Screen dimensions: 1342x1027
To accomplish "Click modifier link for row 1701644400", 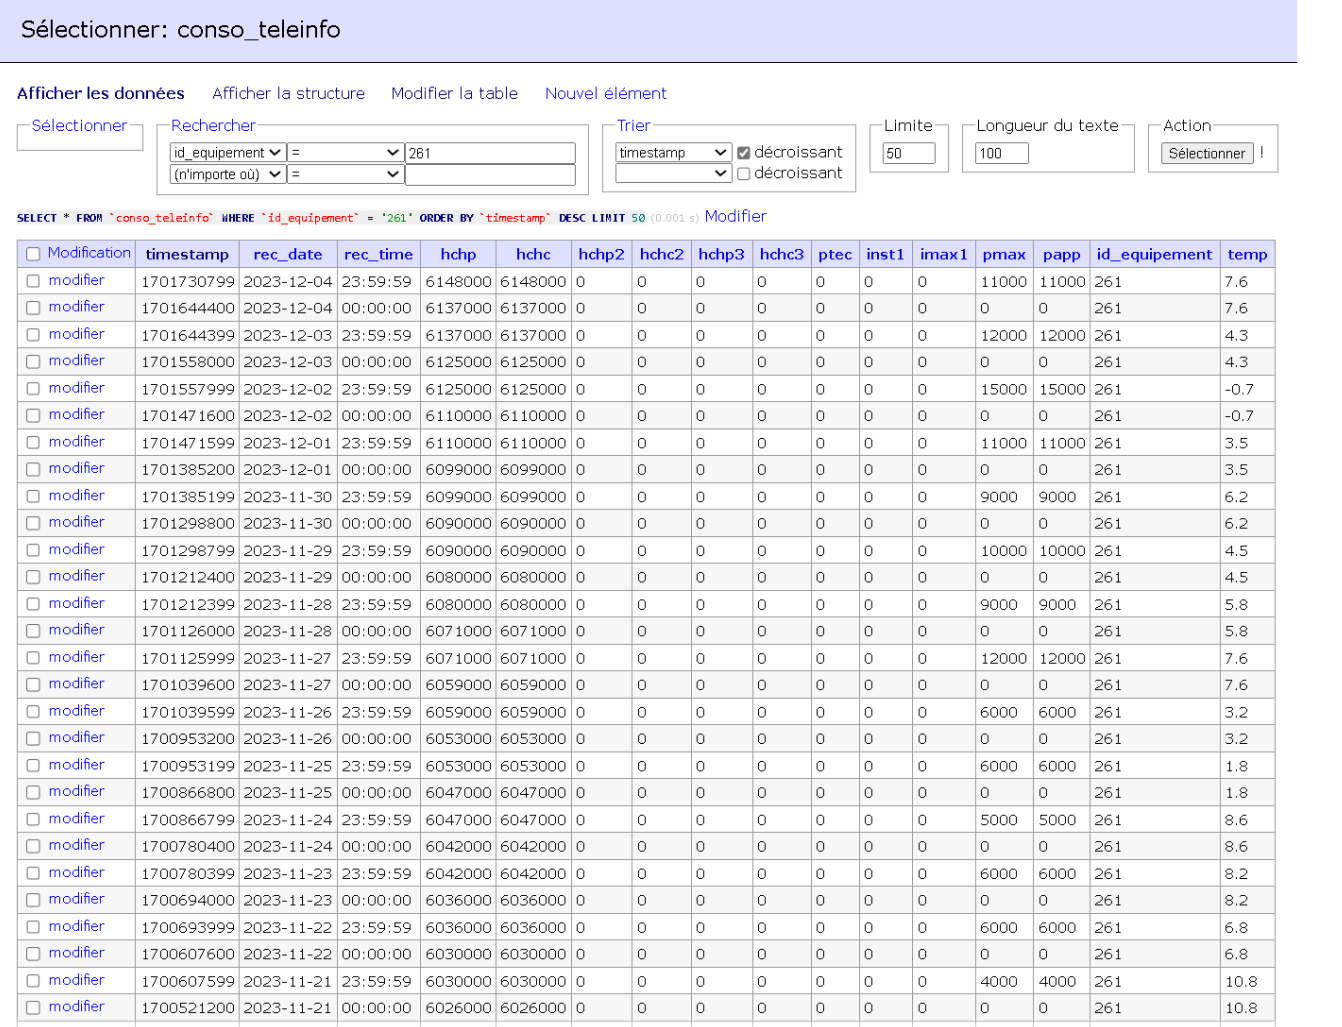I will coord(76,307).
